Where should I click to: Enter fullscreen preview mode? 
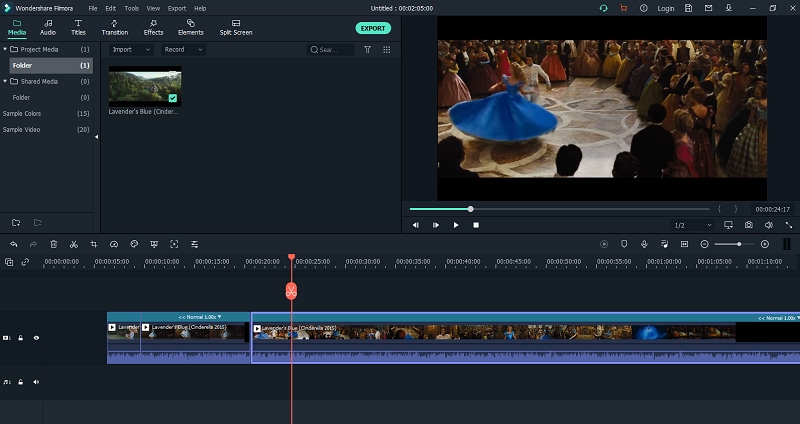tap(789, 225)
